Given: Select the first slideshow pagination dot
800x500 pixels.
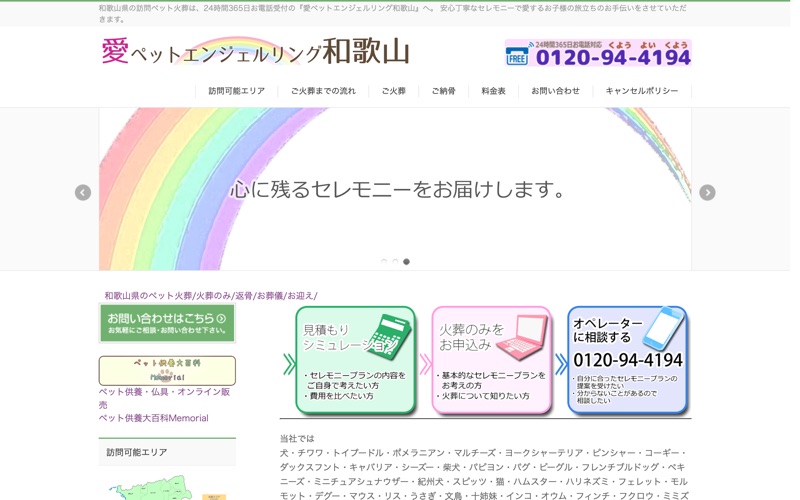Looking at the screenshot, I should 384,262.
